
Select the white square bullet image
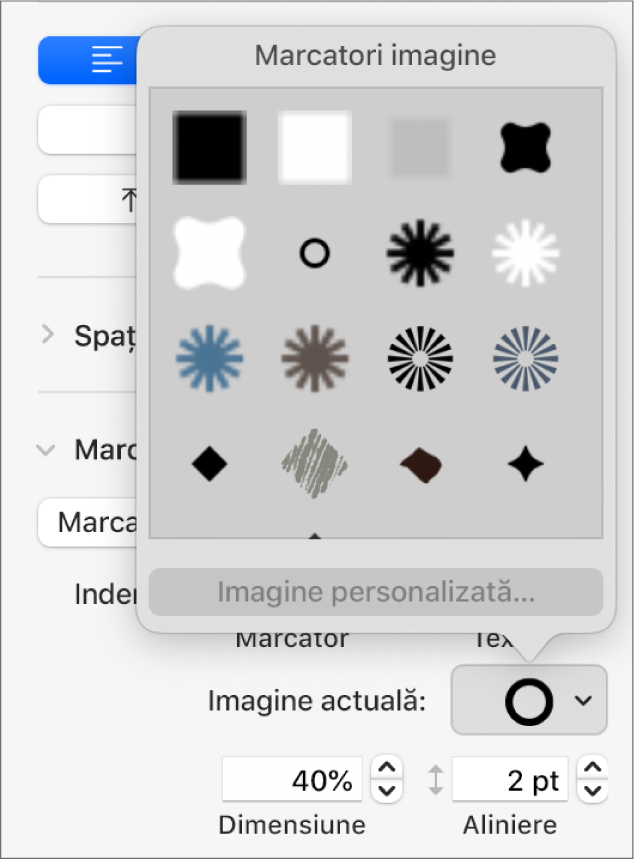(x=315, y=145)
